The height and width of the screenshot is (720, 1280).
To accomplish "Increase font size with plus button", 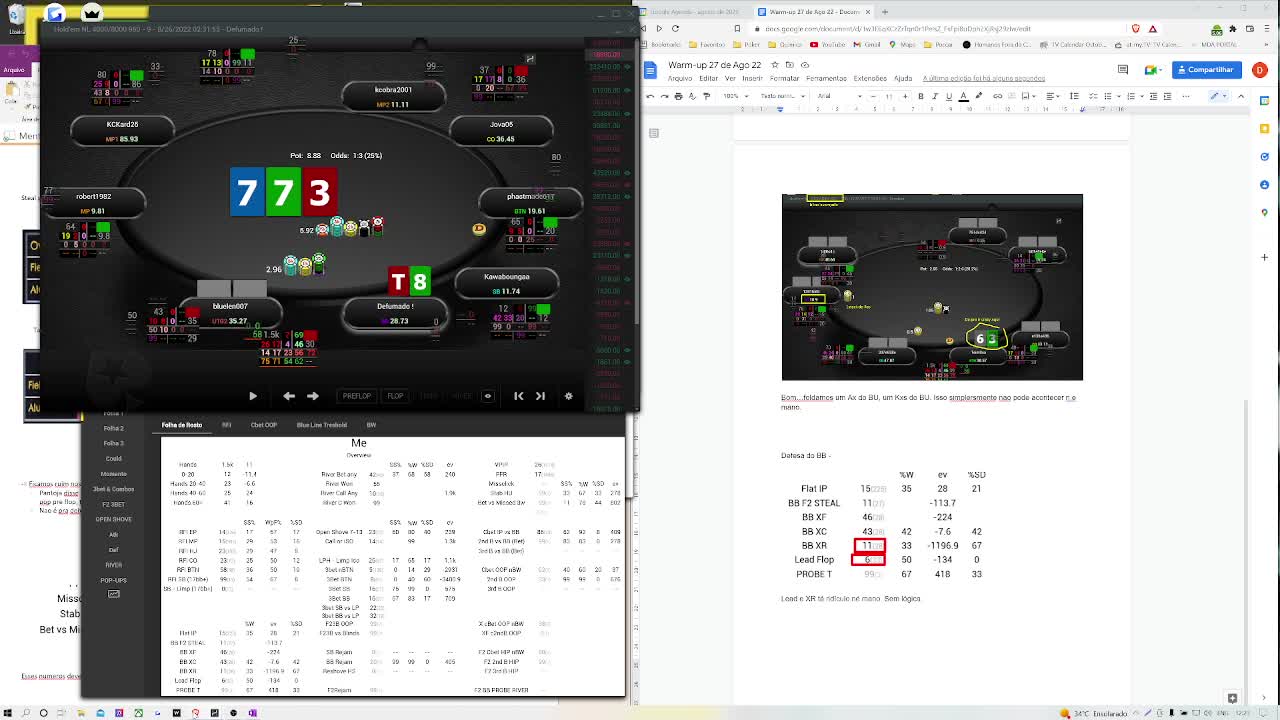I will coord(905,97).
